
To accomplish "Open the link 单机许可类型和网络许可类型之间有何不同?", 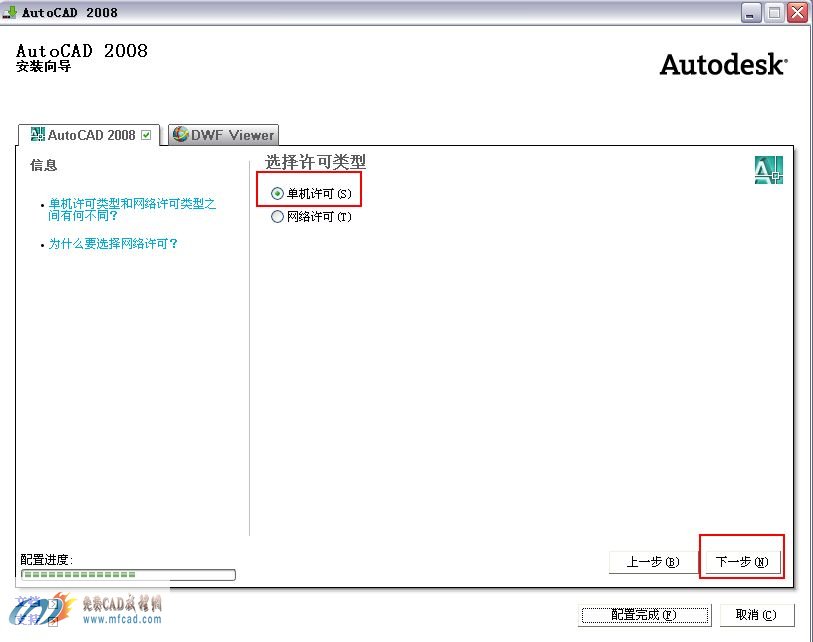I will click(132, 209).
